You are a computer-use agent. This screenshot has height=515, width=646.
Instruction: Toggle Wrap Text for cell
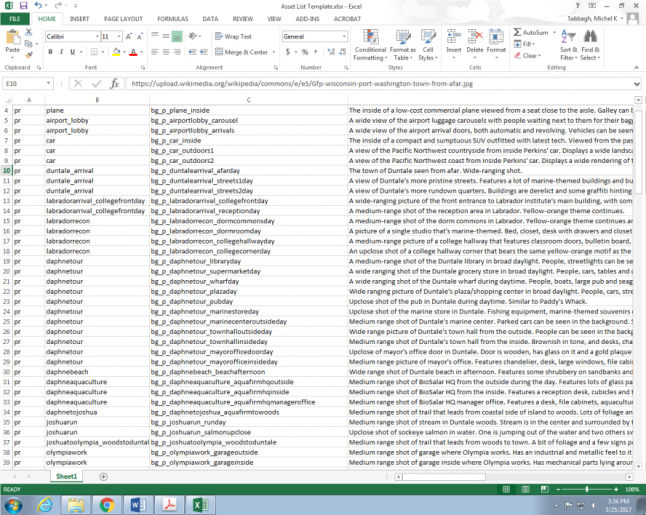click(x=232, y=36)
